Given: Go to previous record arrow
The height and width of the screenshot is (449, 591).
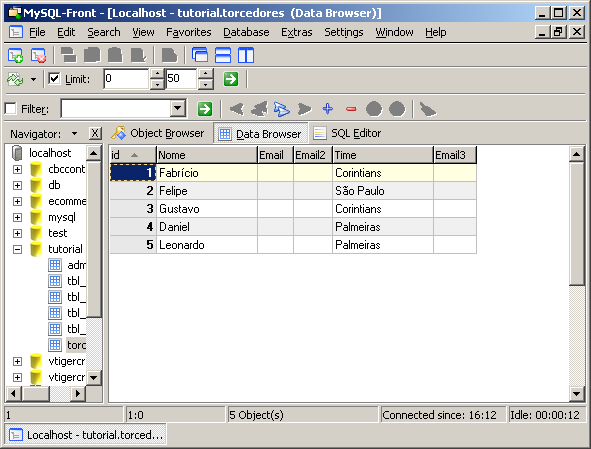Looking at the screenshot, I should click(259, 109).
